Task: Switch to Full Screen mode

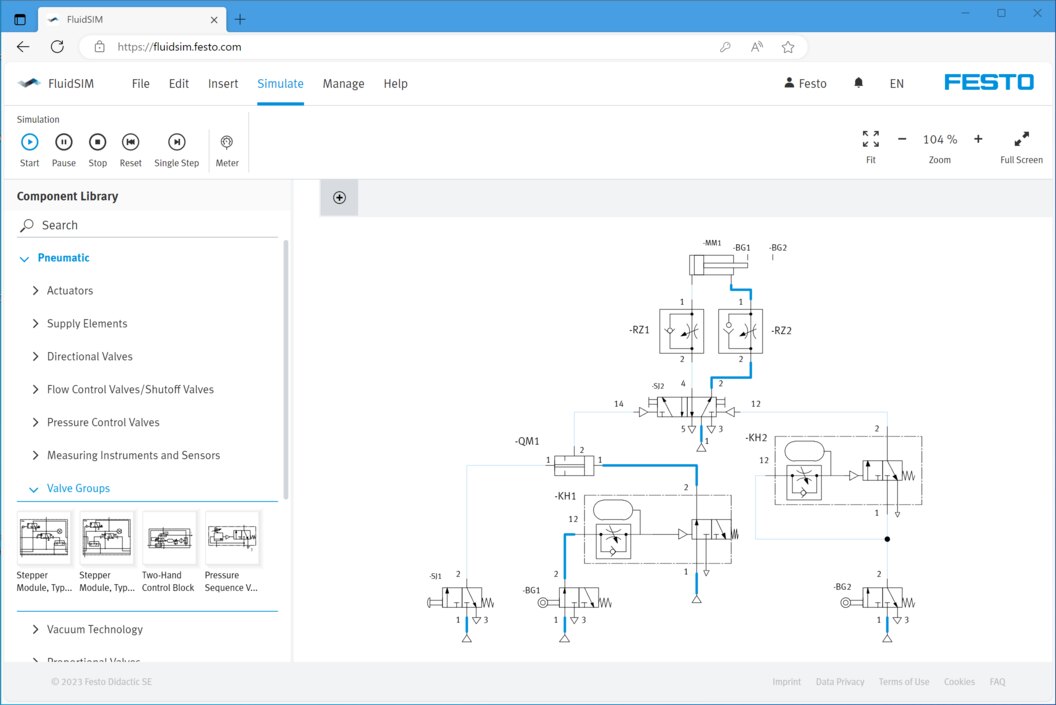Action: coord(1021,146)
